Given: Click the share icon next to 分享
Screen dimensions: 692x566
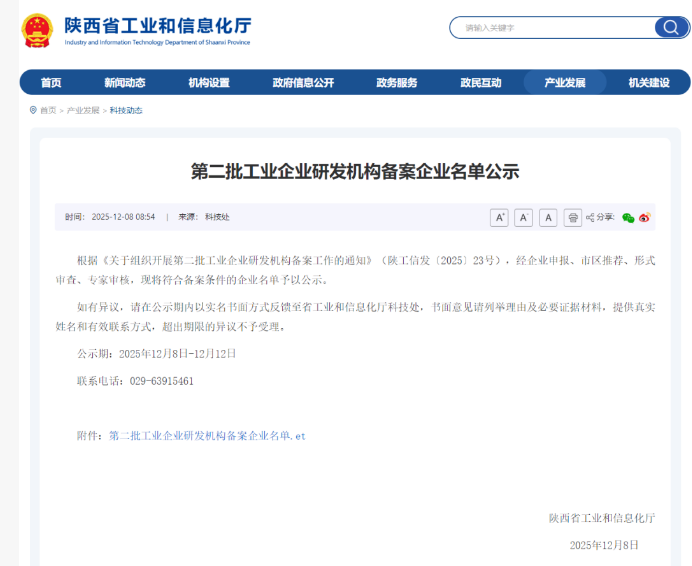Looking at the screenshot, I should pyautogui.click(x=590, y=217).
